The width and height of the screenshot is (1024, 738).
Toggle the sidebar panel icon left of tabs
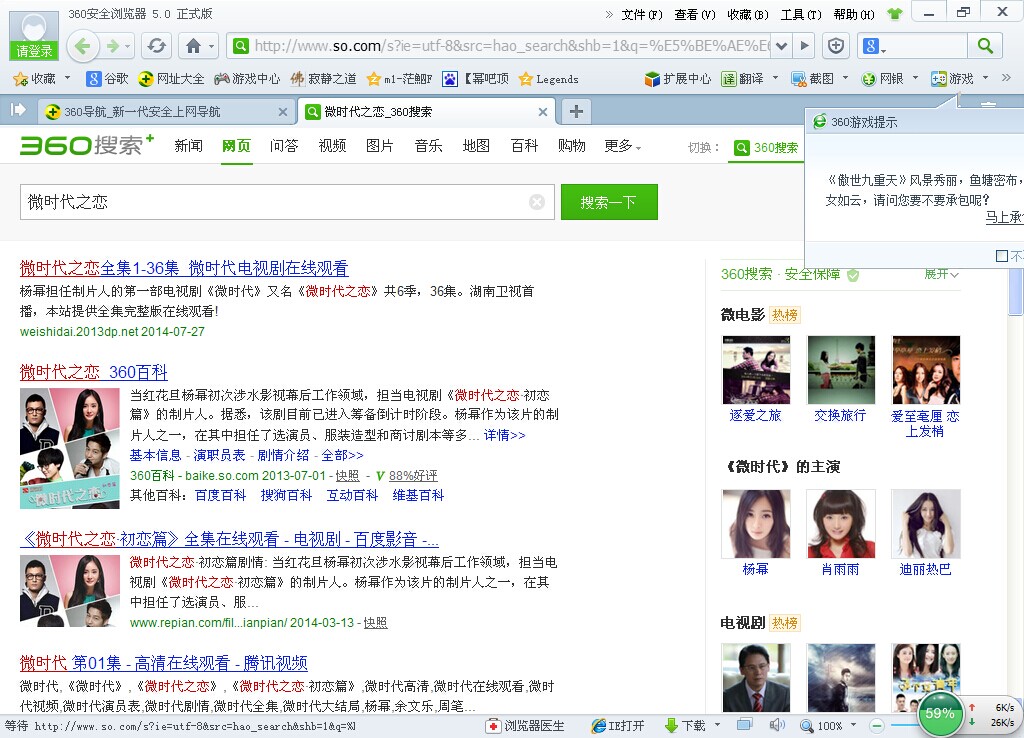[18, 110]
